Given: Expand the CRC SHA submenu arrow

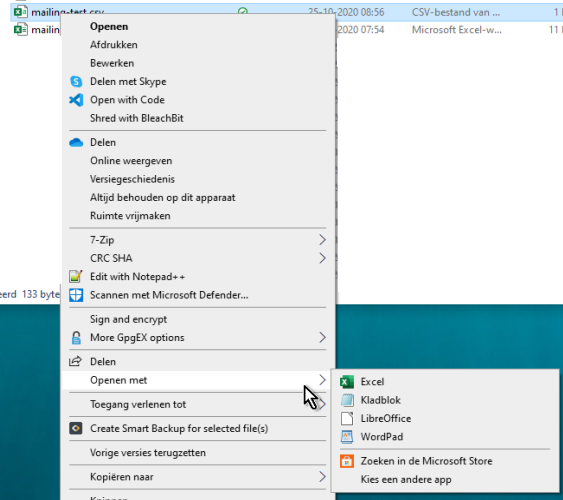Looking at the screenshot, I should [322, 258].
